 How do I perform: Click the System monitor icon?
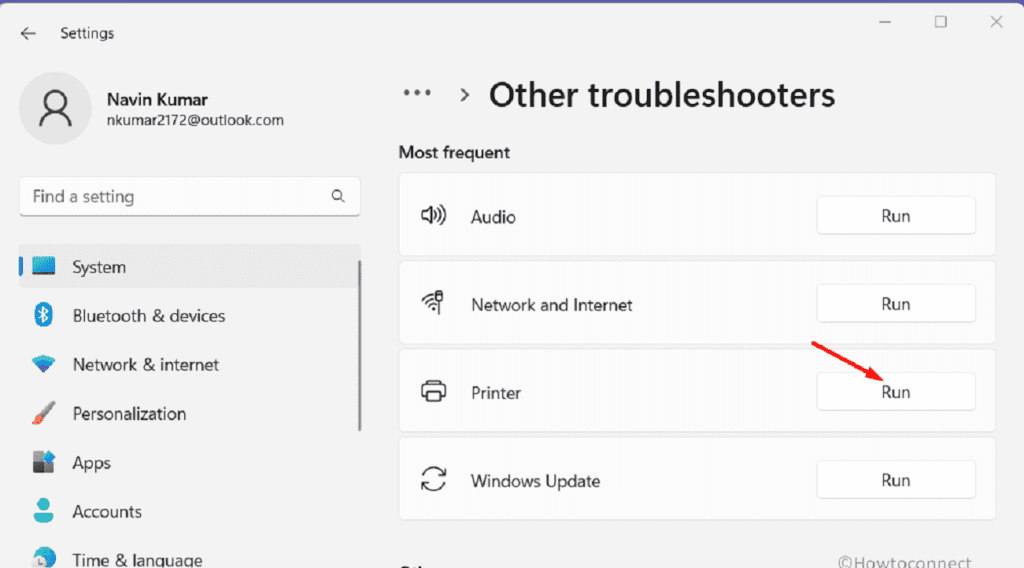coord(44,266)
